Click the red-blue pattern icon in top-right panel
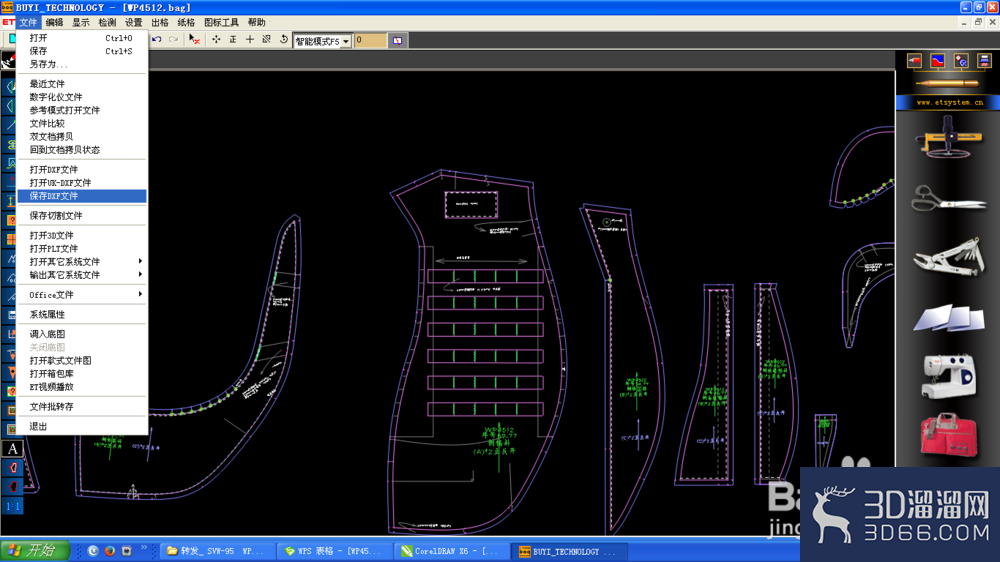The width and height of the screenshot is (1000, 562). point(938,61)
